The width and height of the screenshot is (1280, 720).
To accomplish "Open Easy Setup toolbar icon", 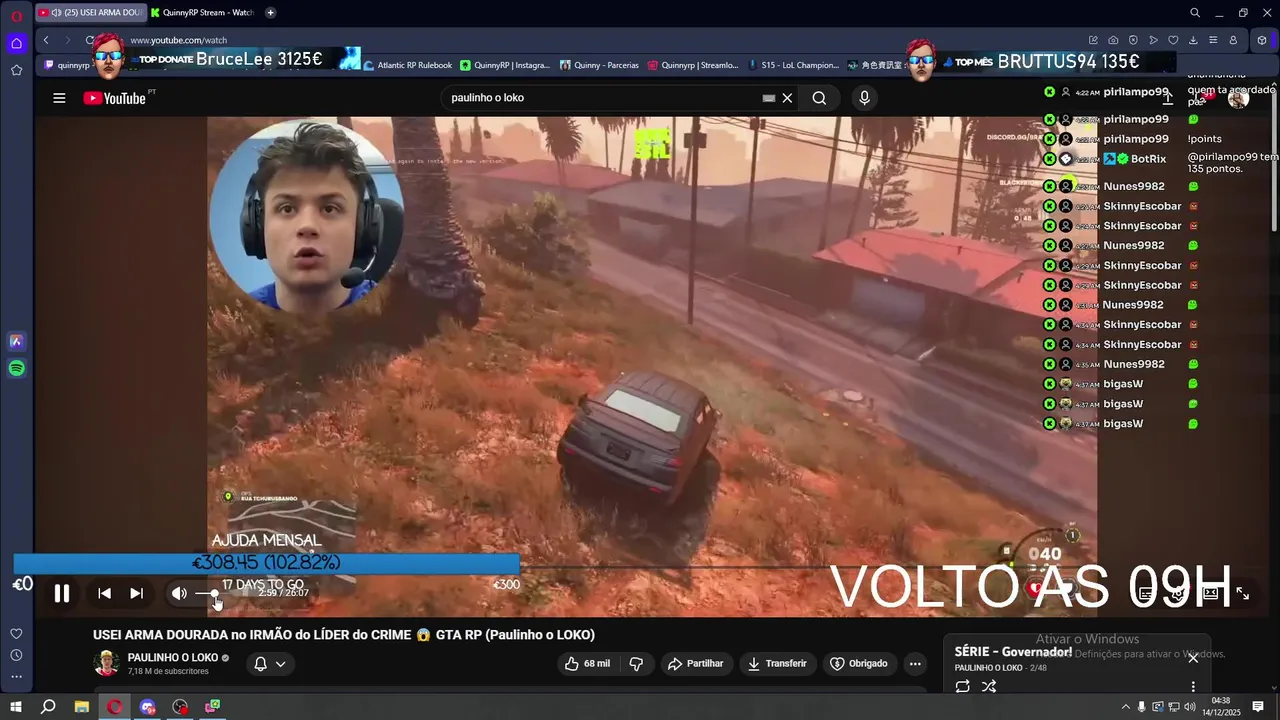I will [1213, 40].
